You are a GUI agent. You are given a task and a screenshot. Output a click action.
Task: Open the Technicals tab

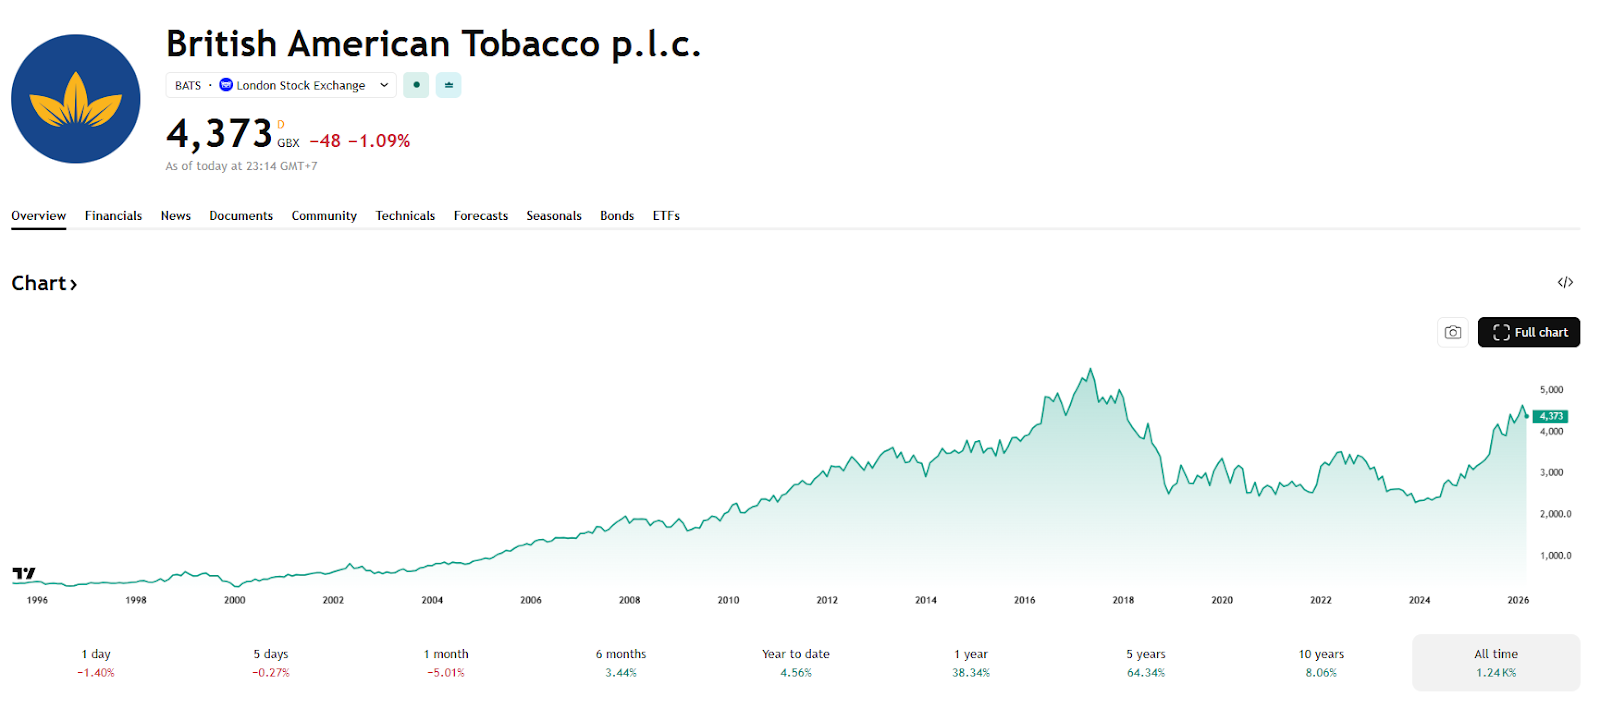(405, 215)
